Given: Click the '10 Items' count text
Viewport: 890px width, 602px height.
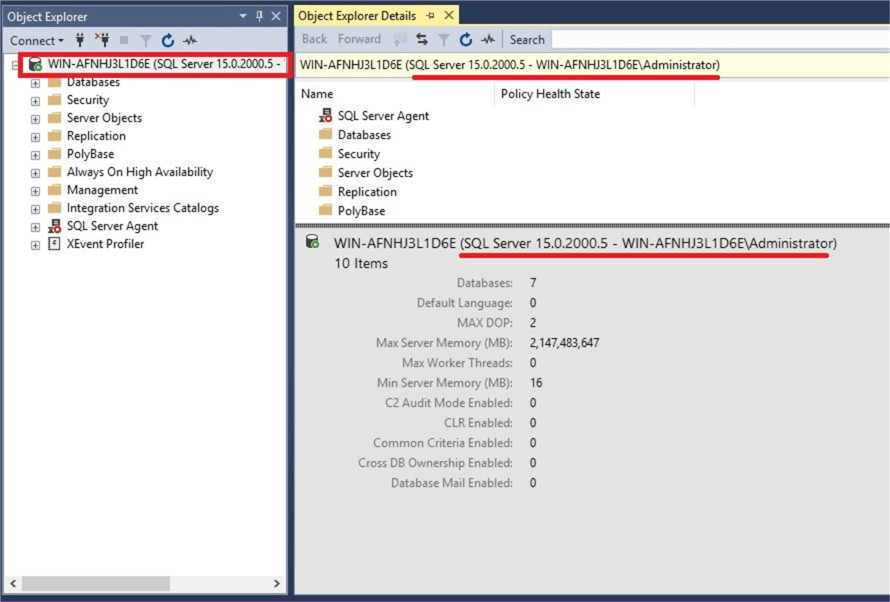Looking at the screenshot, I should point(361,264).
